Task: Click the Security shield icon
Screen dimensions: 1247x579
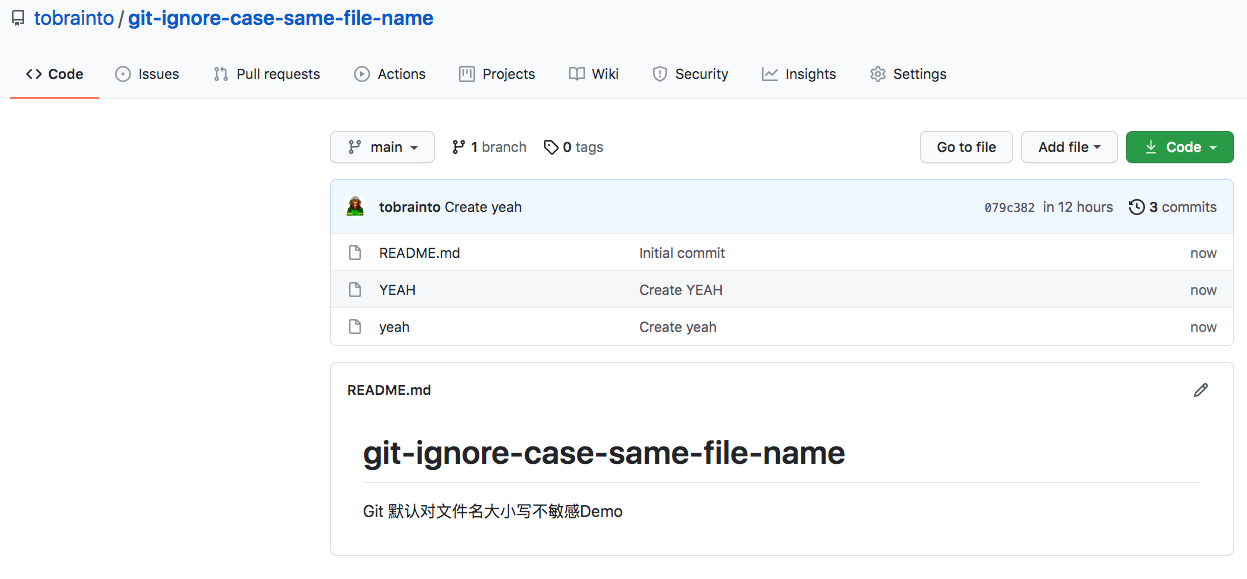Action: click(660, 74)
